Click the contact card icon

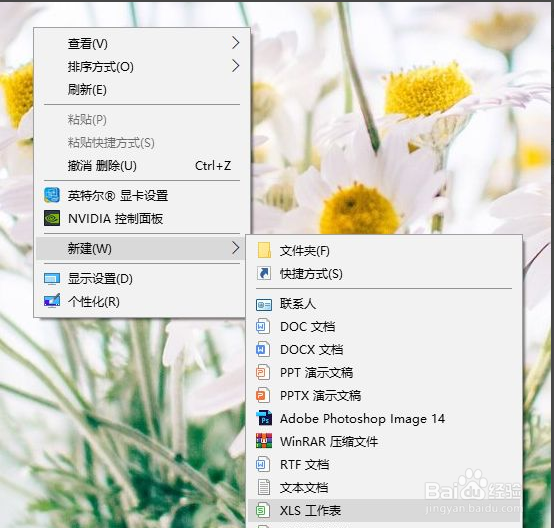[x=264, y=304]
